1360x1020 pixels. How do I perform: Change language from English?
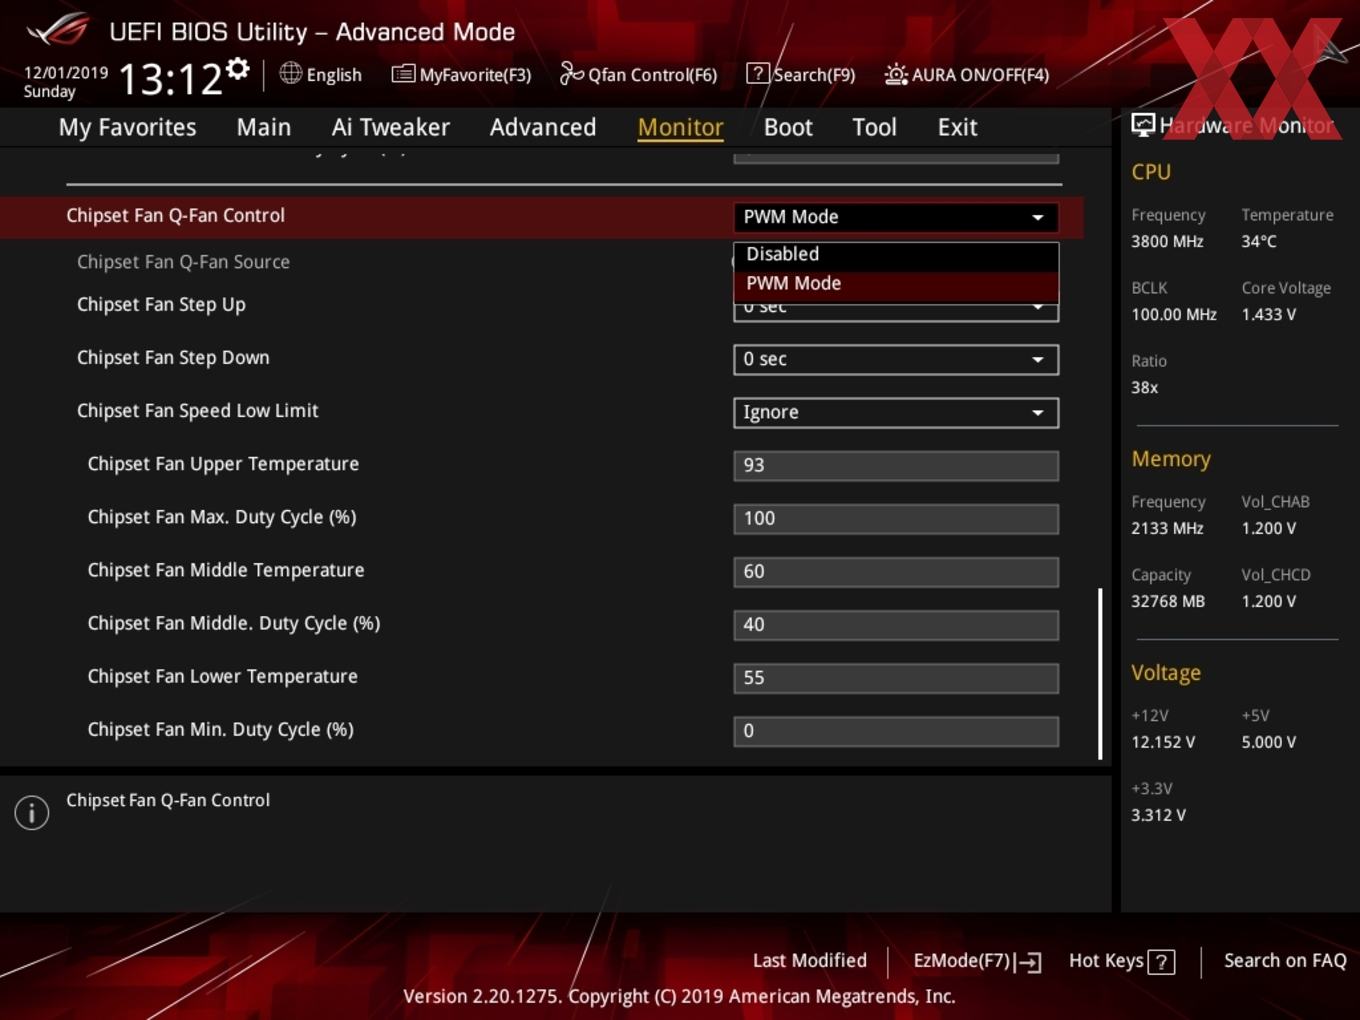334,75
